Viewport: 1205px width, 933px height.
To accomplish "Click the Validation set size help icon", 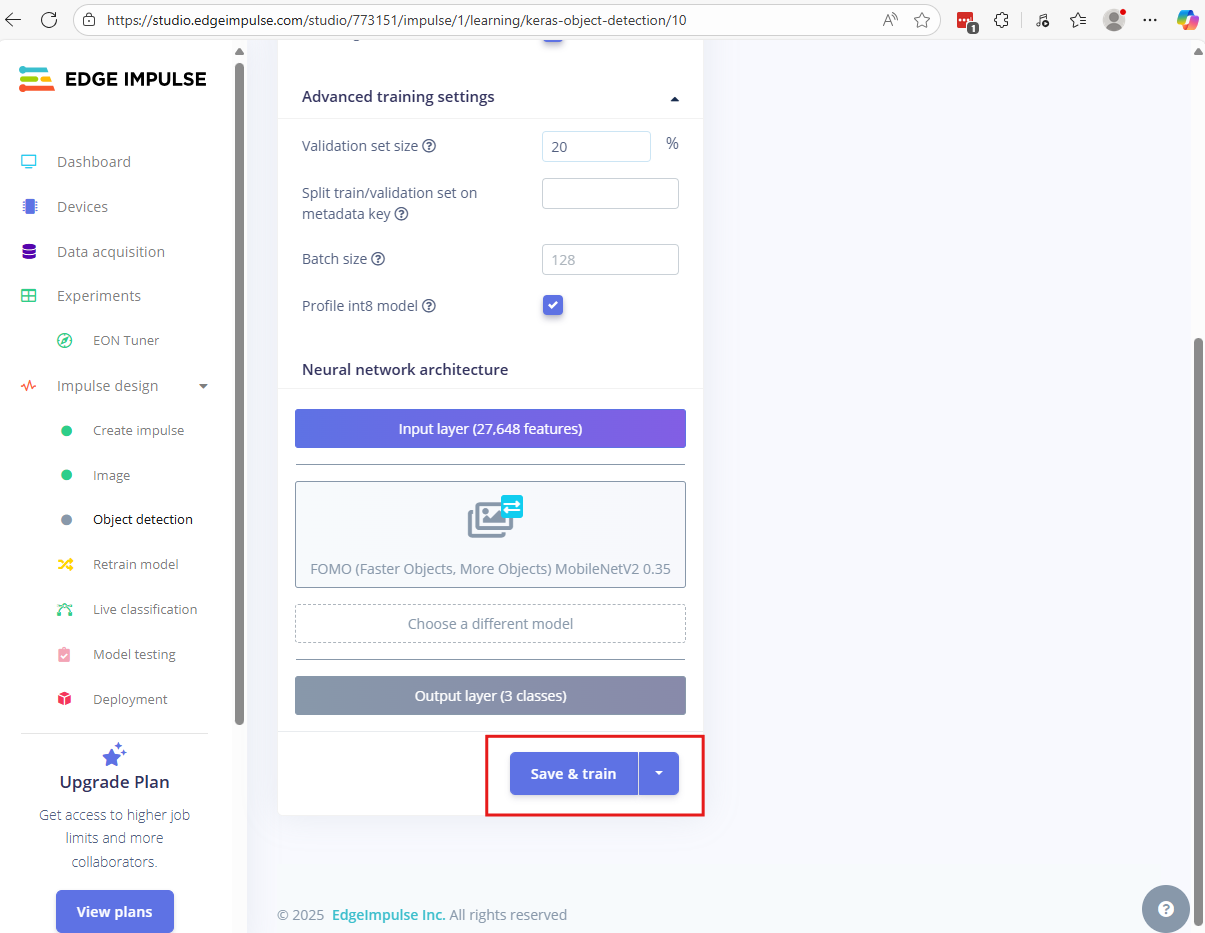I will coord(429,146).
